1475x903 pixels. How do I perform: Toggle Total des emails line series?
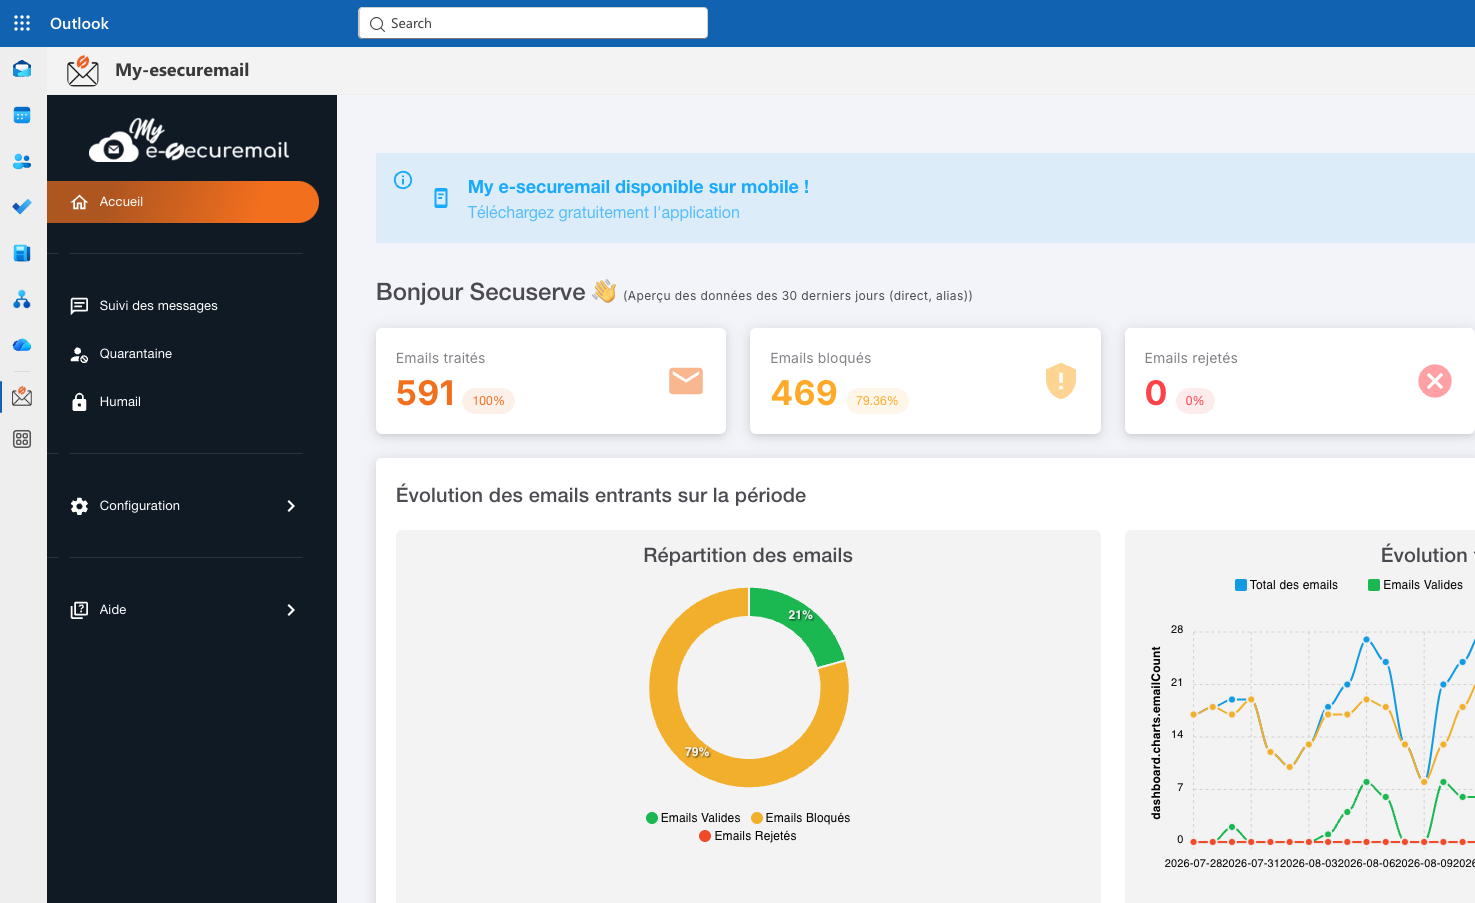click(1286, 585)
